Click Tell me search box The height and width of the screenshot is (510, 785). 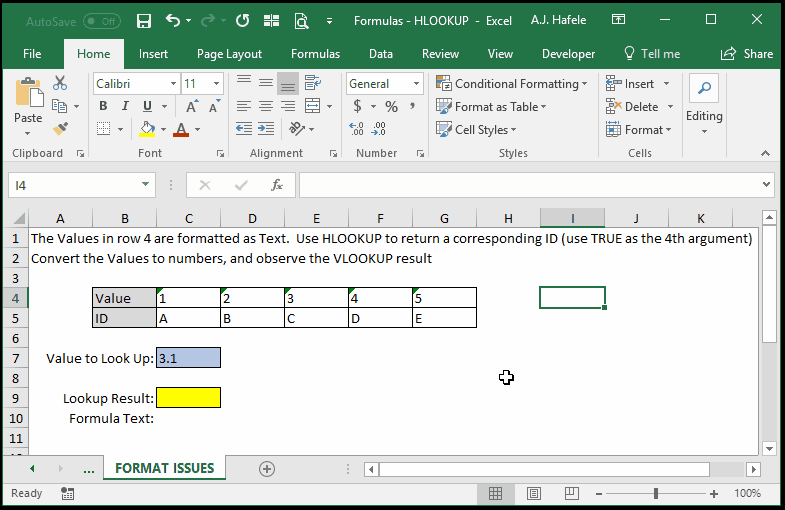[652, 54]
